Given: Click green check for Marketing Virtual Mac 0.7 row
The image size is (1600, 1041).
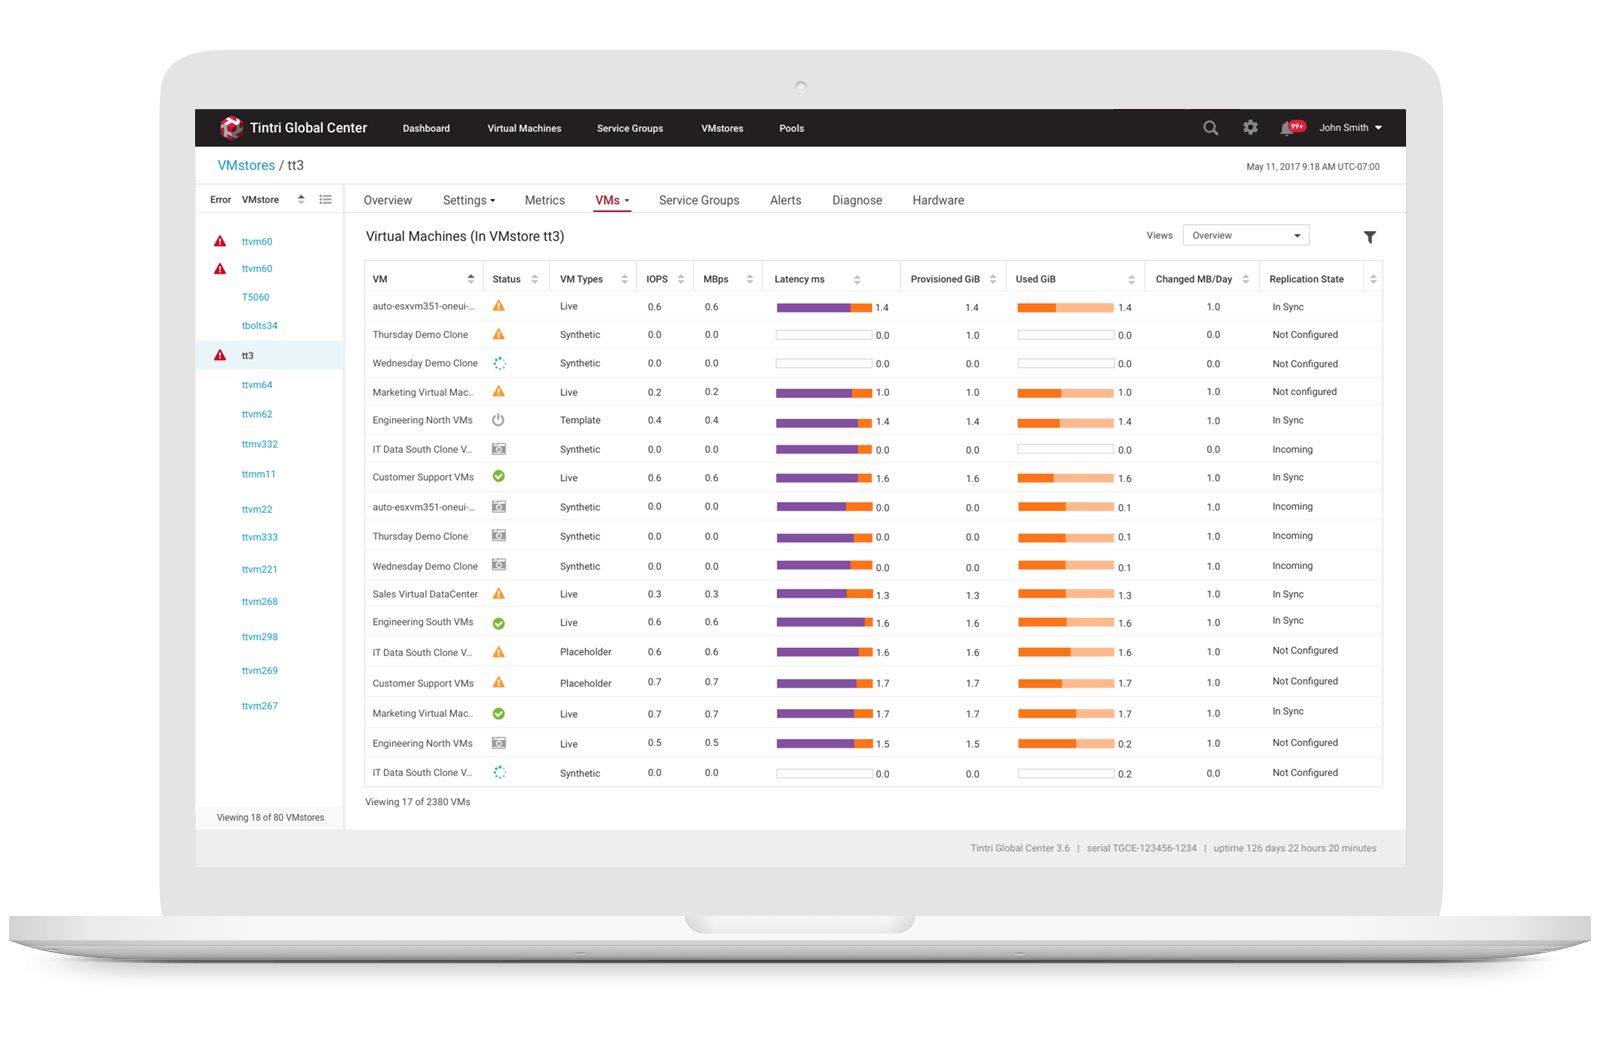Looking at the screenshot, I should coord(499,714).
